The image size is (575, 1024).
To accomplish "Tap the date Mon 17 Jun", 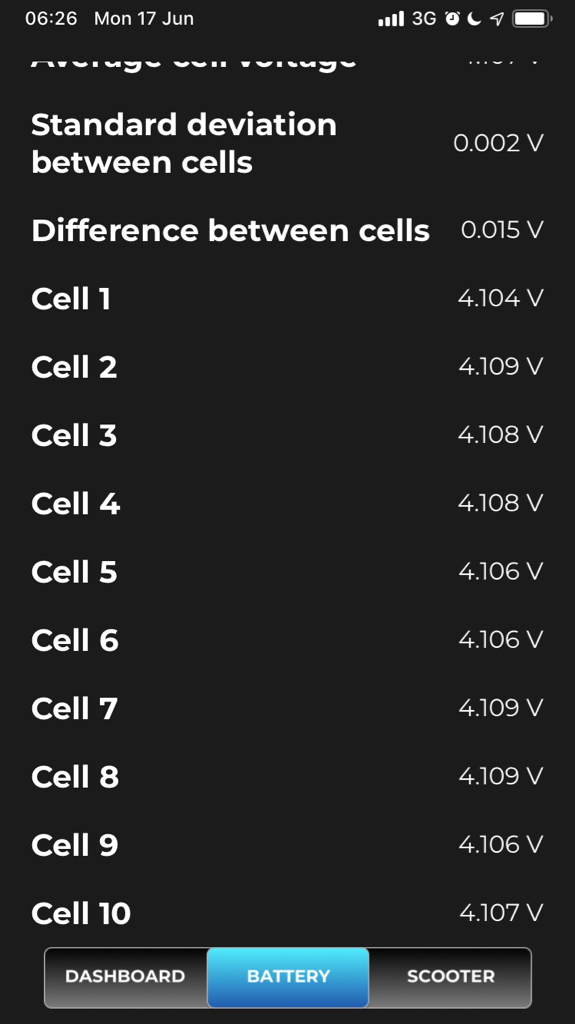I will [x=144, y=18].
